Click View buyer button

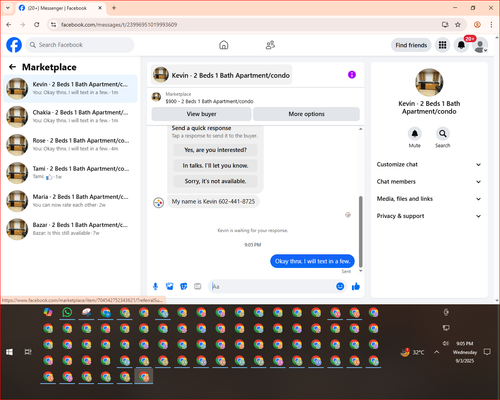(201, 114)
